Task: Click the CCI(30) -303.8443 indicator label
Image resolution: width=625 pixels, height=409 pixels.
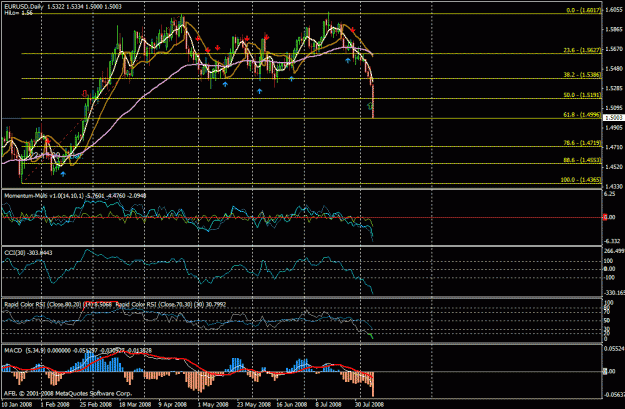Action: [28, 253]
